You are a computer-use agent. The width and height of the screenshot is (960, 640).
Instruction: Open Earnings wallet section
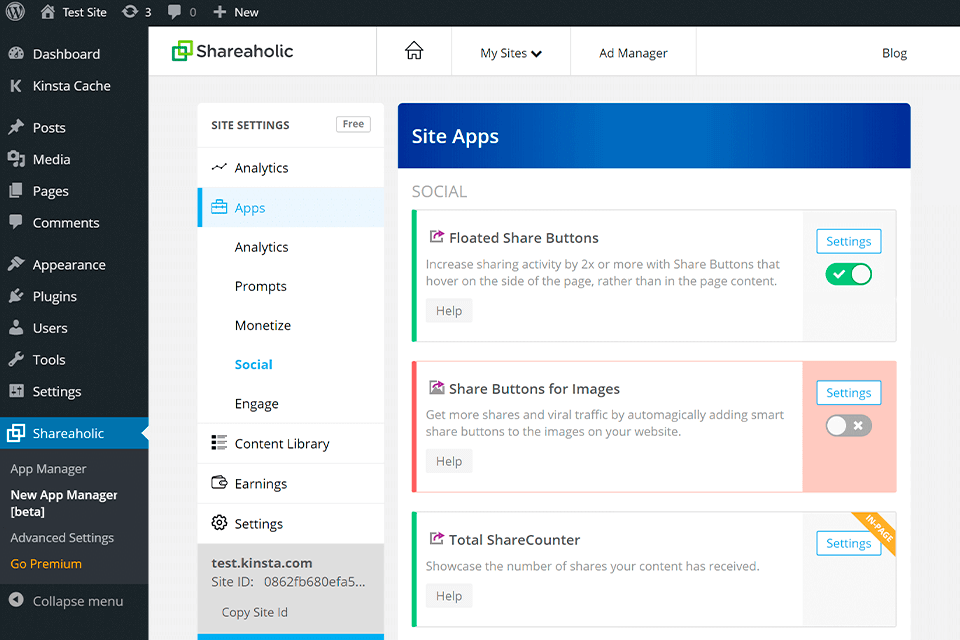(260, 484)
